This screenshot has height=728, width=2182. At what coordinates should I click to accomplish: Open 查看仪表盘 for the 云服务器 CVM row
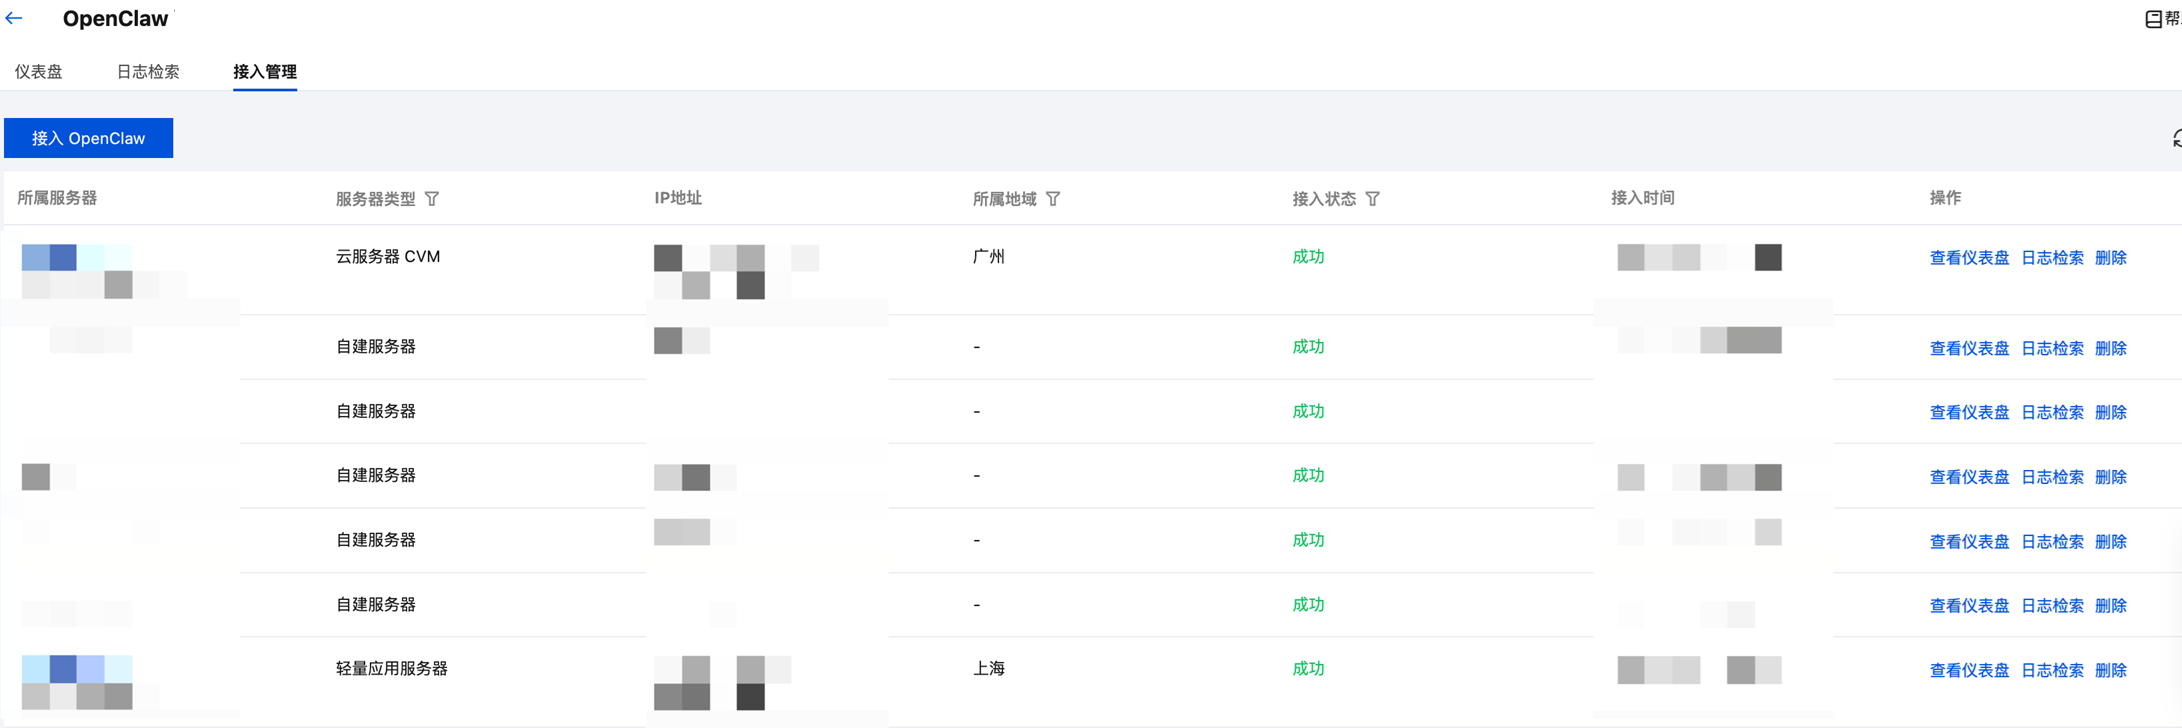pyautogui.click(x=1969, y=258)
